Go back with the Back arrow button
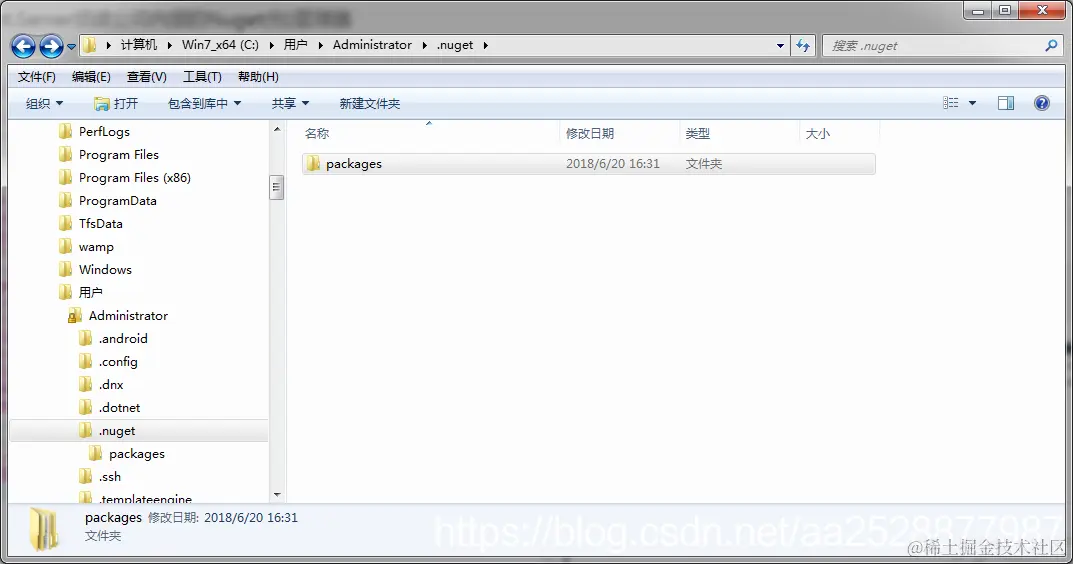The height and width of the screenshot is (564, 1073). pyautogui.click(x=23, y=46)
